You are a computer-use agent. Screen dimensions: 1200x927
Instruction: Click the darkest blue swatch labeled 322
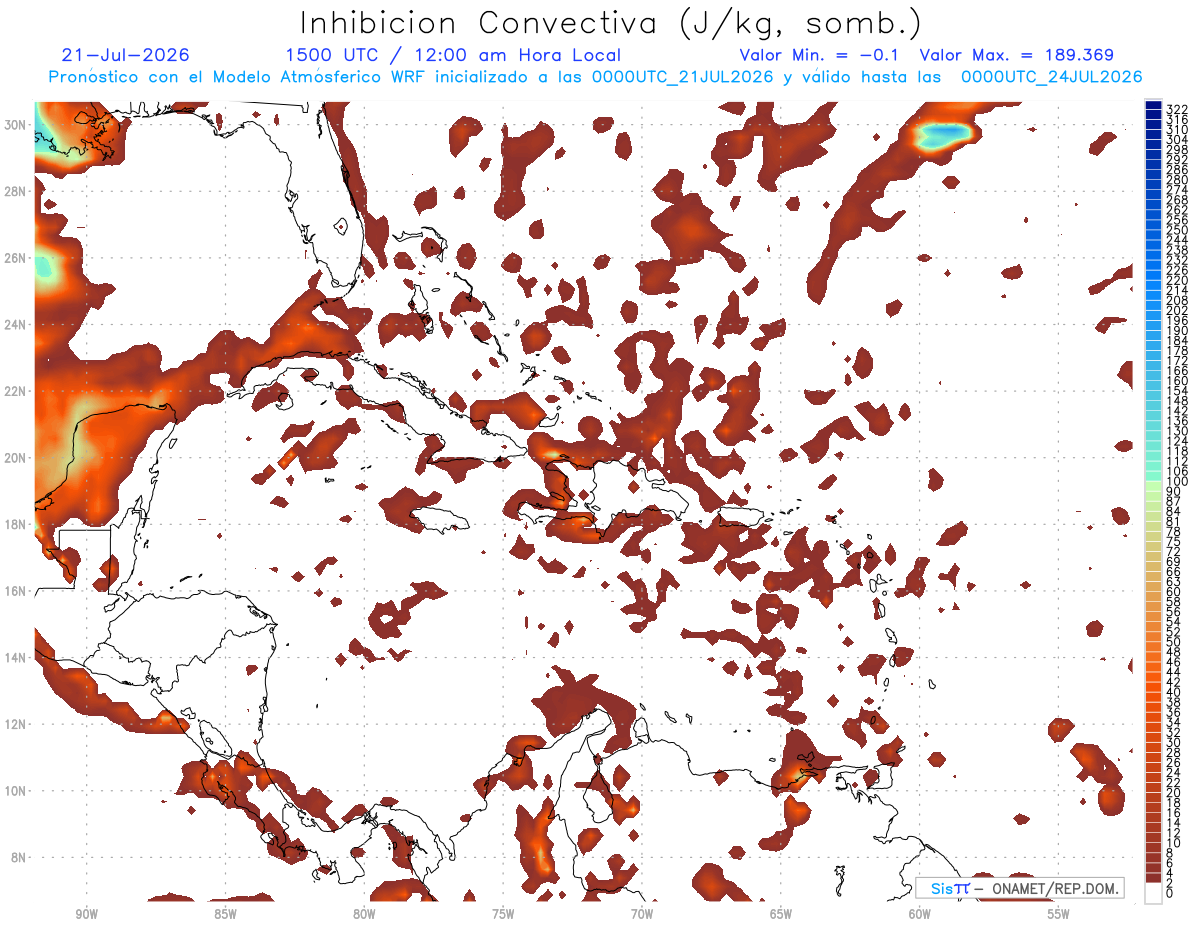click(1153, 105)
